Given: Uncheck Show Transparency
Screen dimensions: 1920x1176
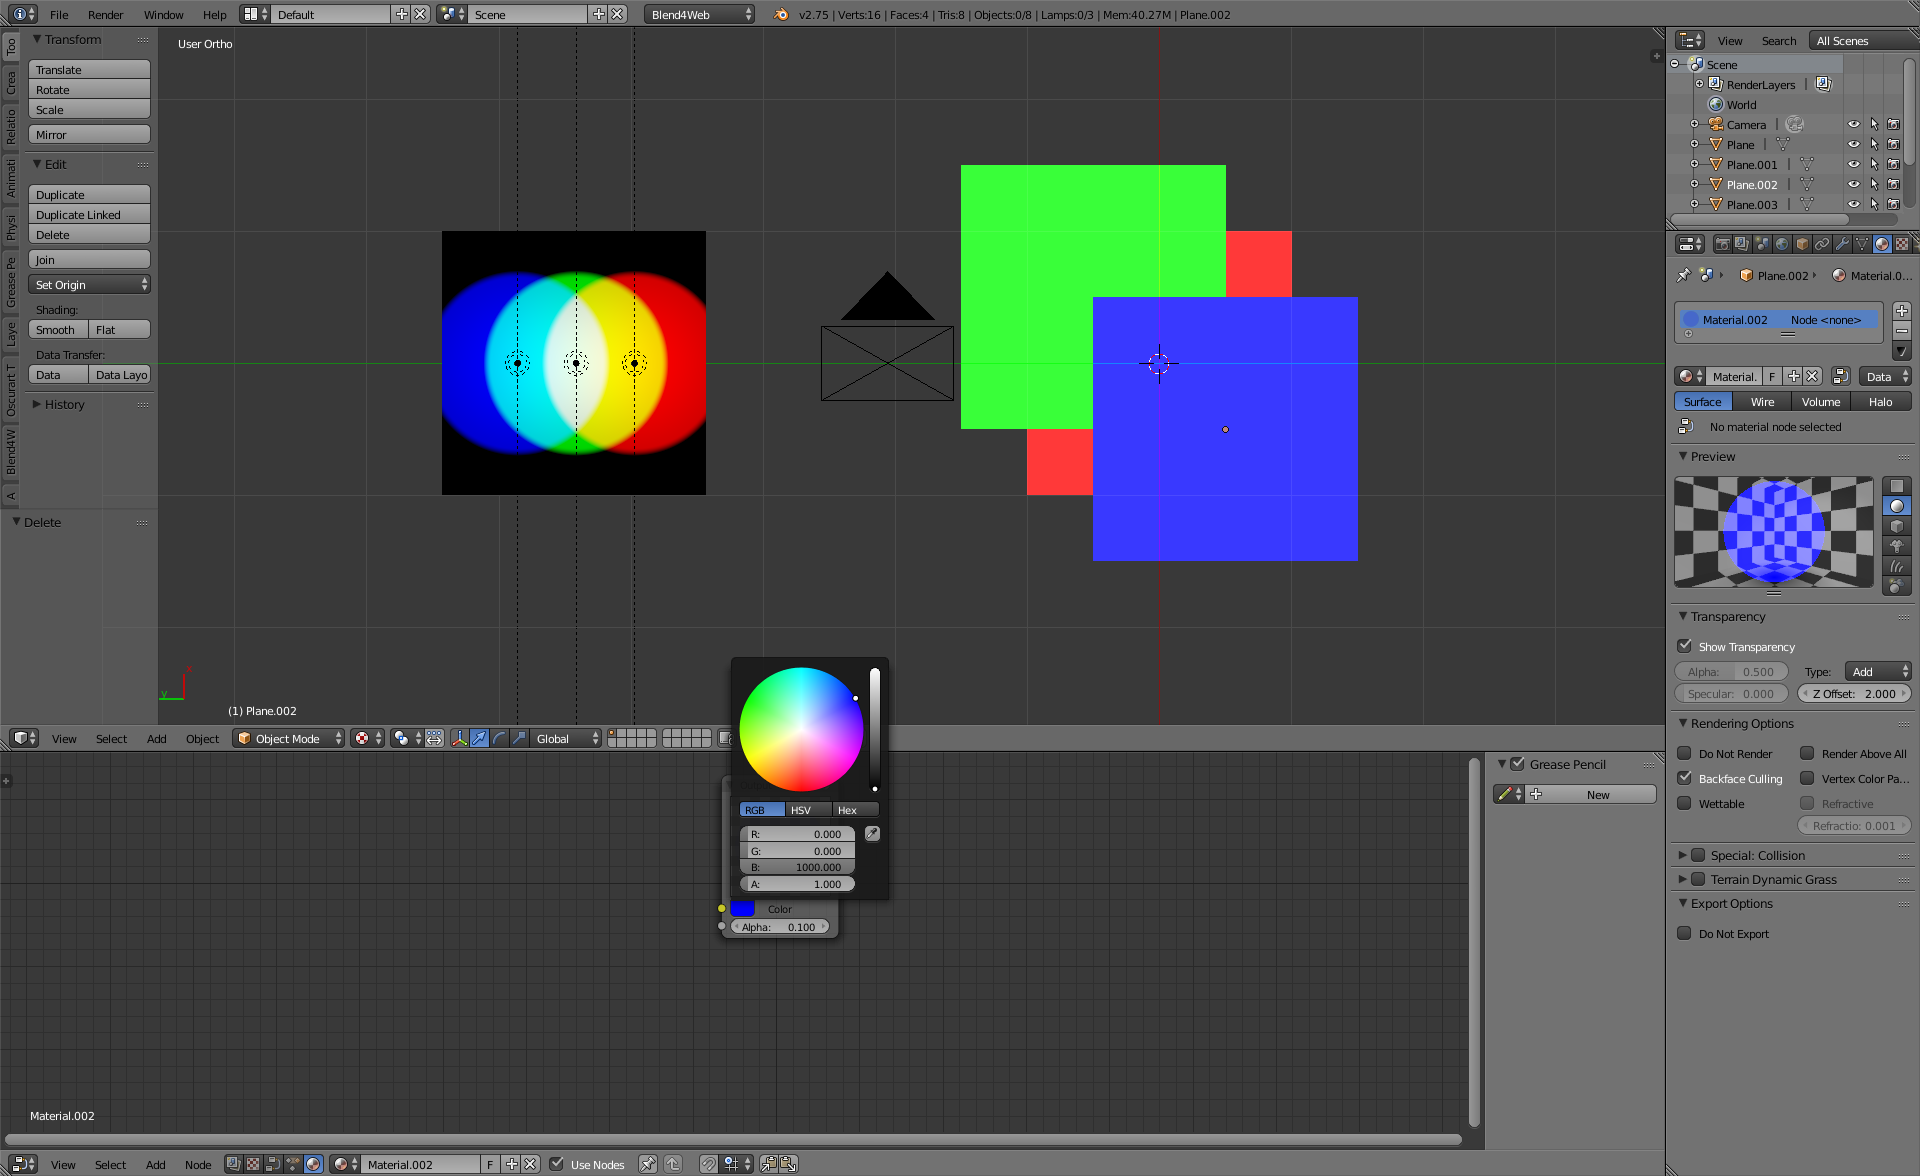Looking at the screenshot, I should pyautogui.click(x=1686, y=646).
